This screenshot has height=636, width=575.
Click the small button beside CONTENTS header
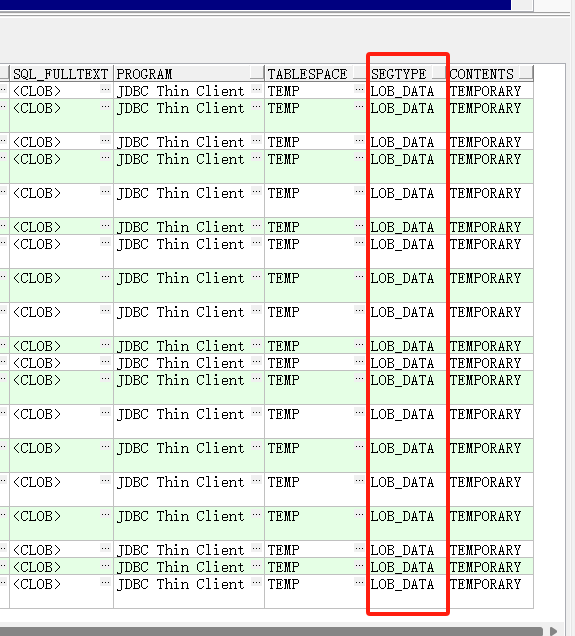(526, 73)
